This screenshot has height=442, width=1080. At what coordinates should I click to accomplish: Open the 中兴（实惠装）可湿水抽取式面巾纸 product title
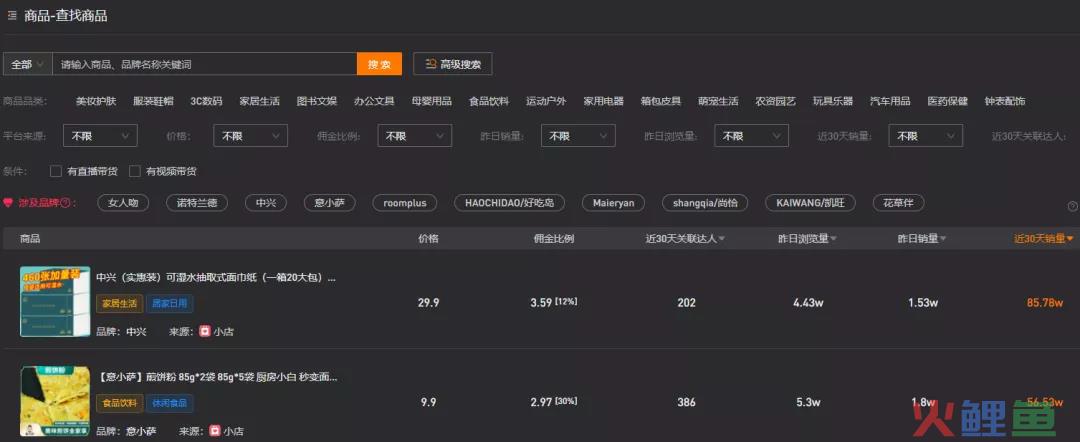pyautogui.click(x=216, y=278)
